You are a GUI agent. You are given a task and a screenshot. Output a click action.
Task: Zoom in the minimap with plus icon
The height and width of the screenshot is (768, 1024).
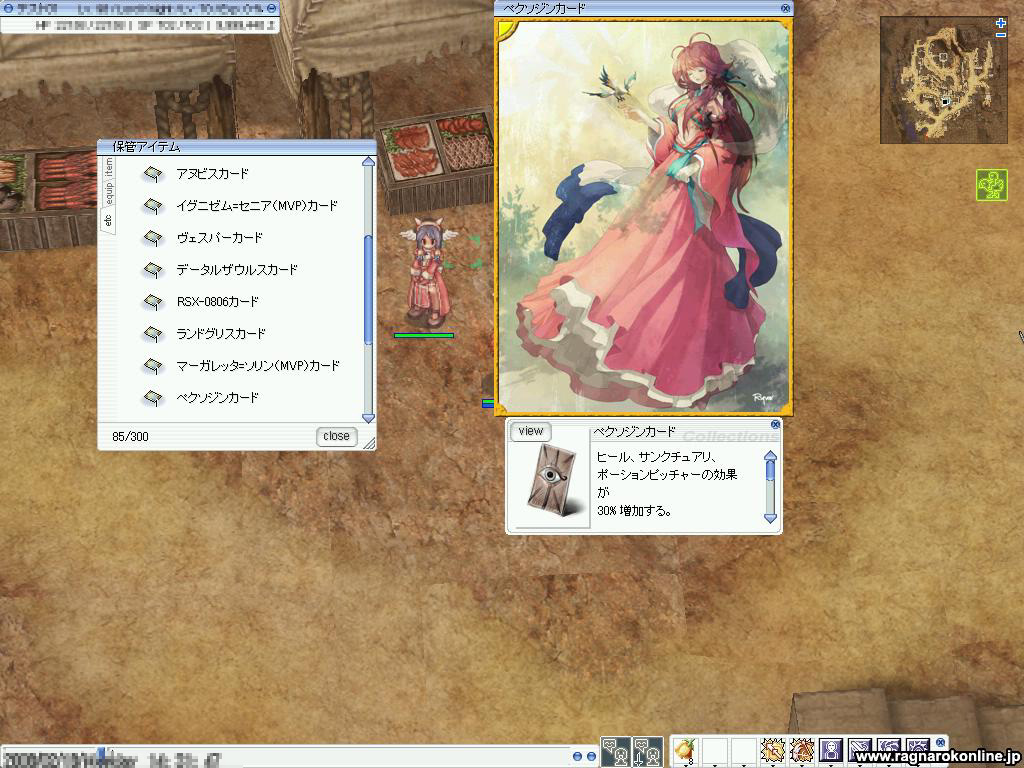[1000, 24]
